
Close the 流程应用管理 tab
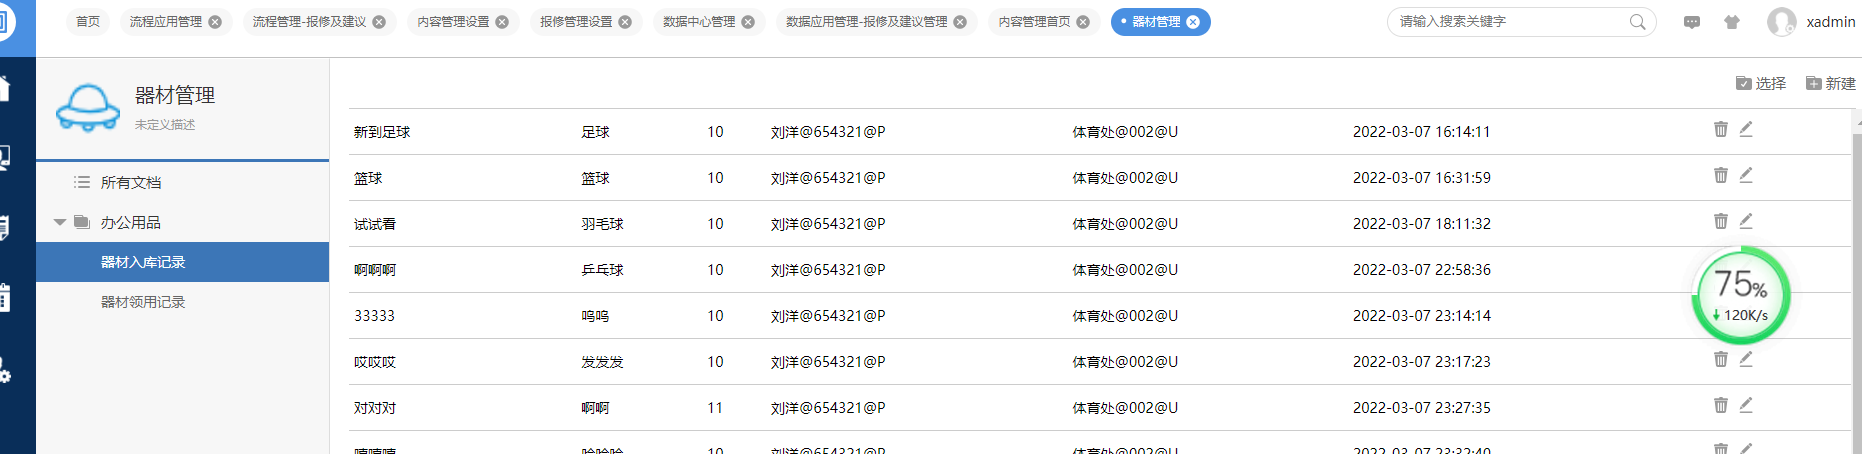coord(215,22)
